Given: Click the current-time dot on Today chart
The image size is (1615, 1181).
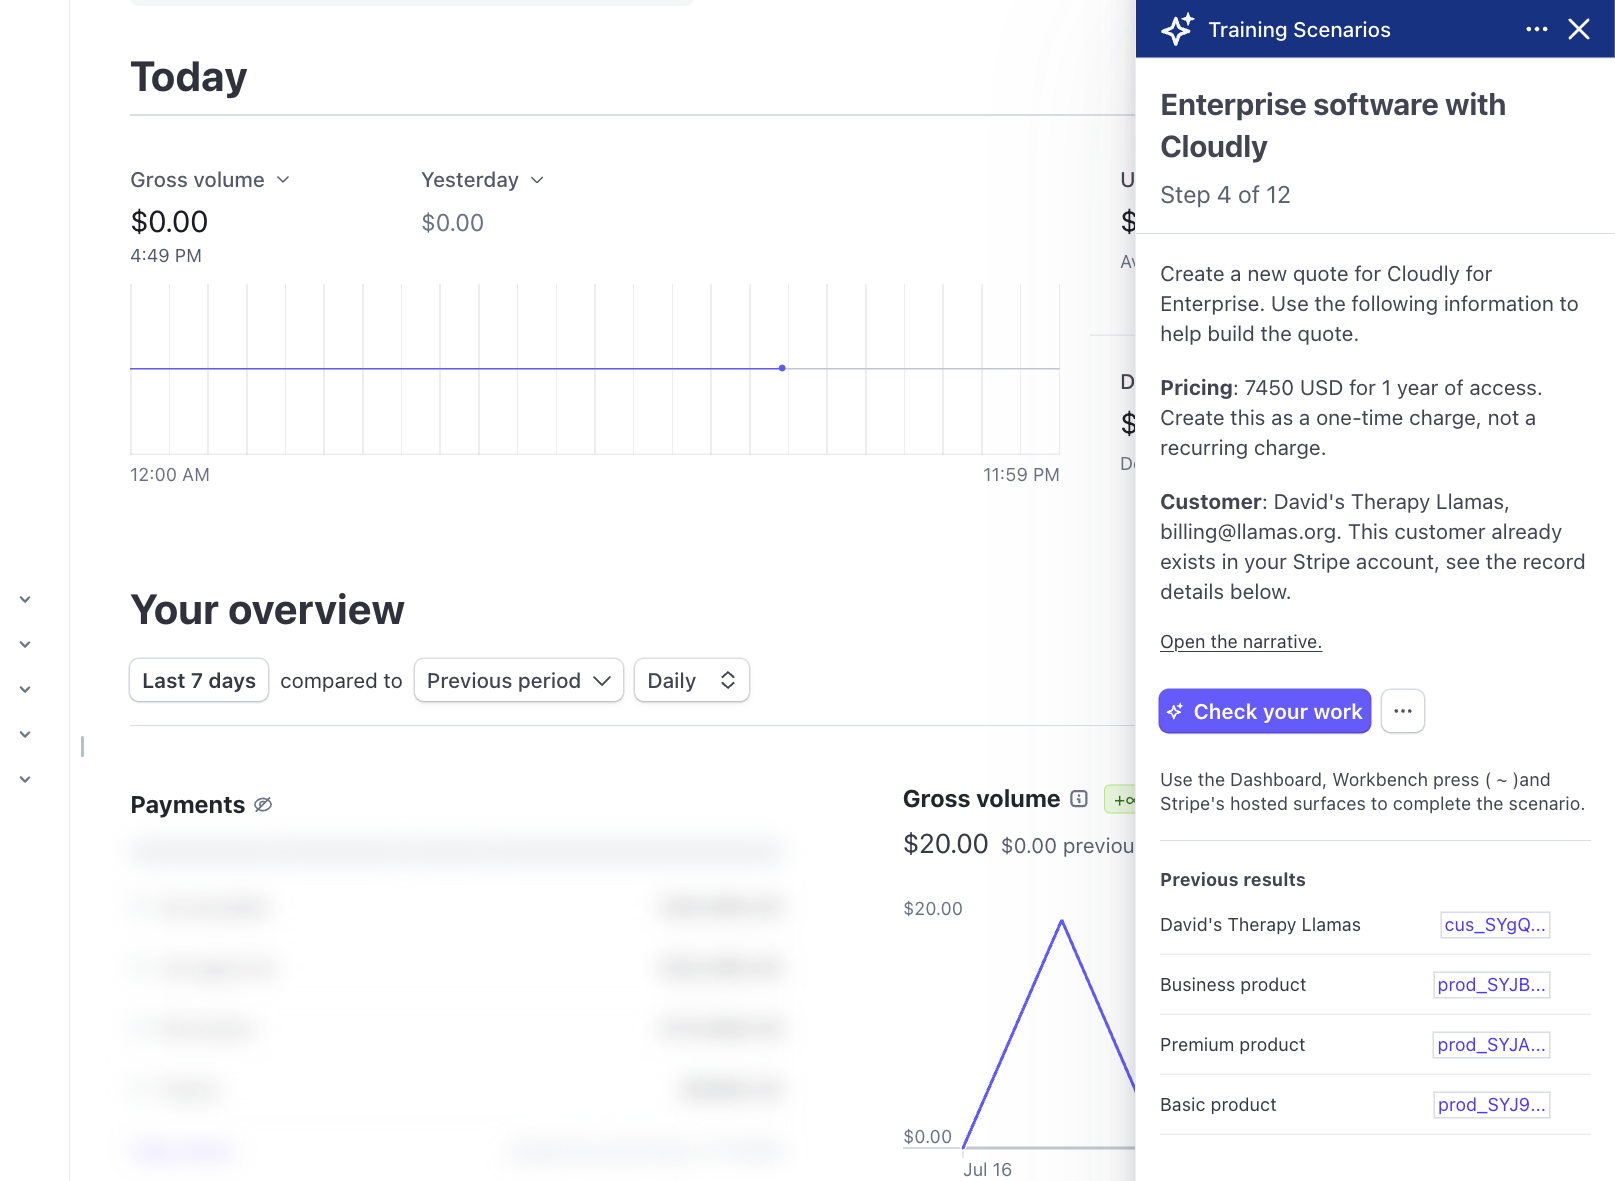Looking at the screenshot, I should 782,368.
